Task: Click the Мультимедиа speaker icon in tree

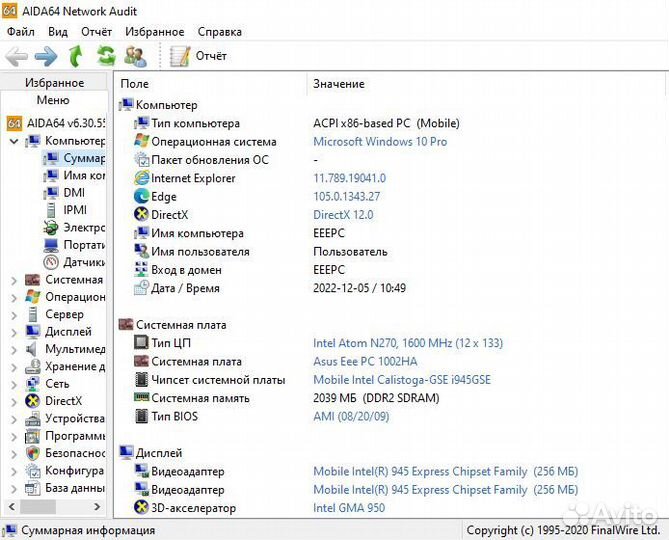Action: tap(32, 350)
